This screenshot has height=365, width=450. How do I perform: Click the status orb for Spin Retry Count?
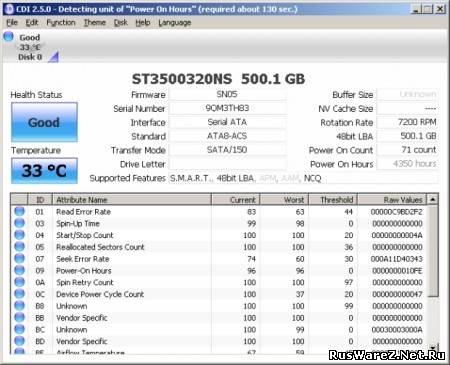(x=19, y=282)
